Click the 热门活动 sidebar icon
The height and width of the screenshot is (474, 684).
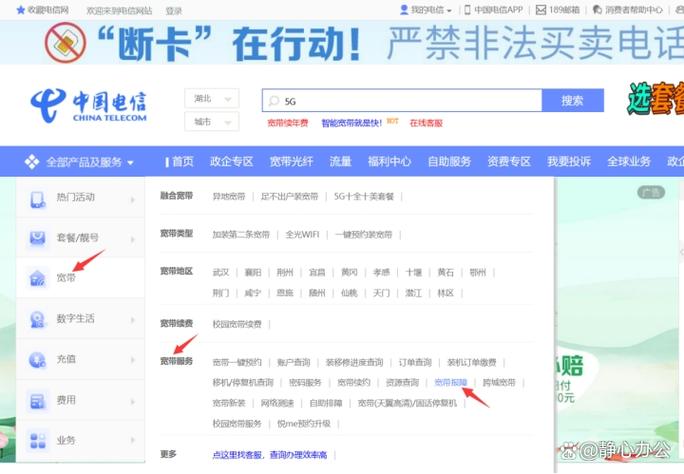(x=38, y=198)
